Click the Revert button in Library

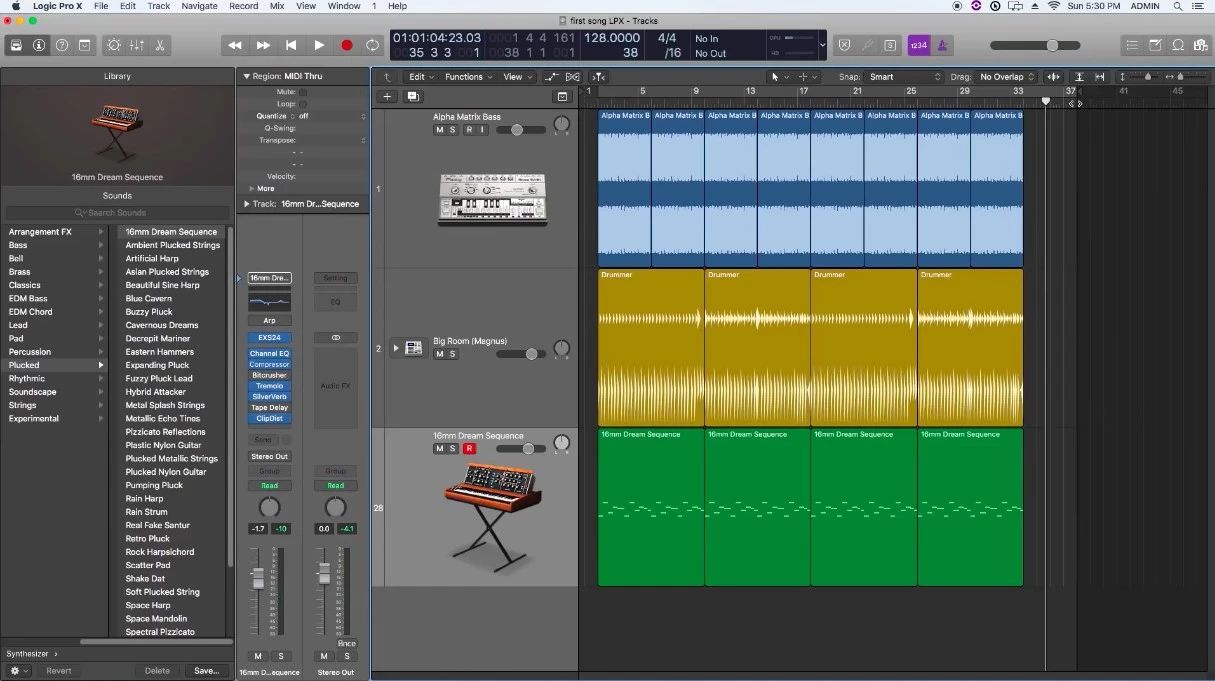tap(59, 671)
